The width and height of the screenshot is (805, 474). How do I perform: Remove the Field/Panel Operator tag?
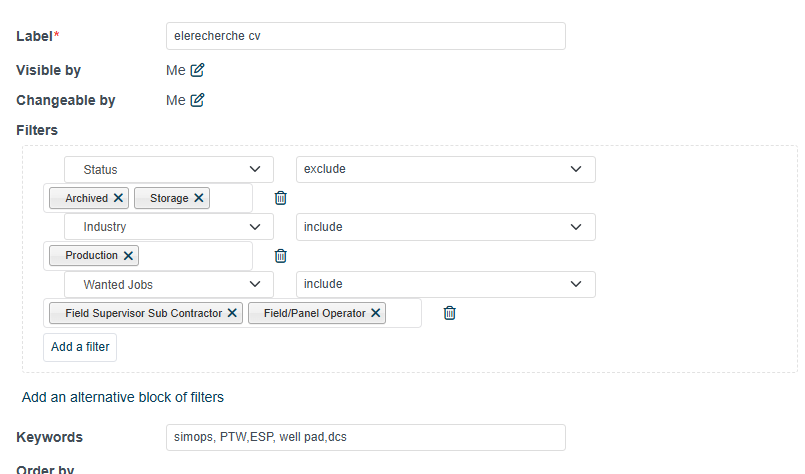(376, 313)
